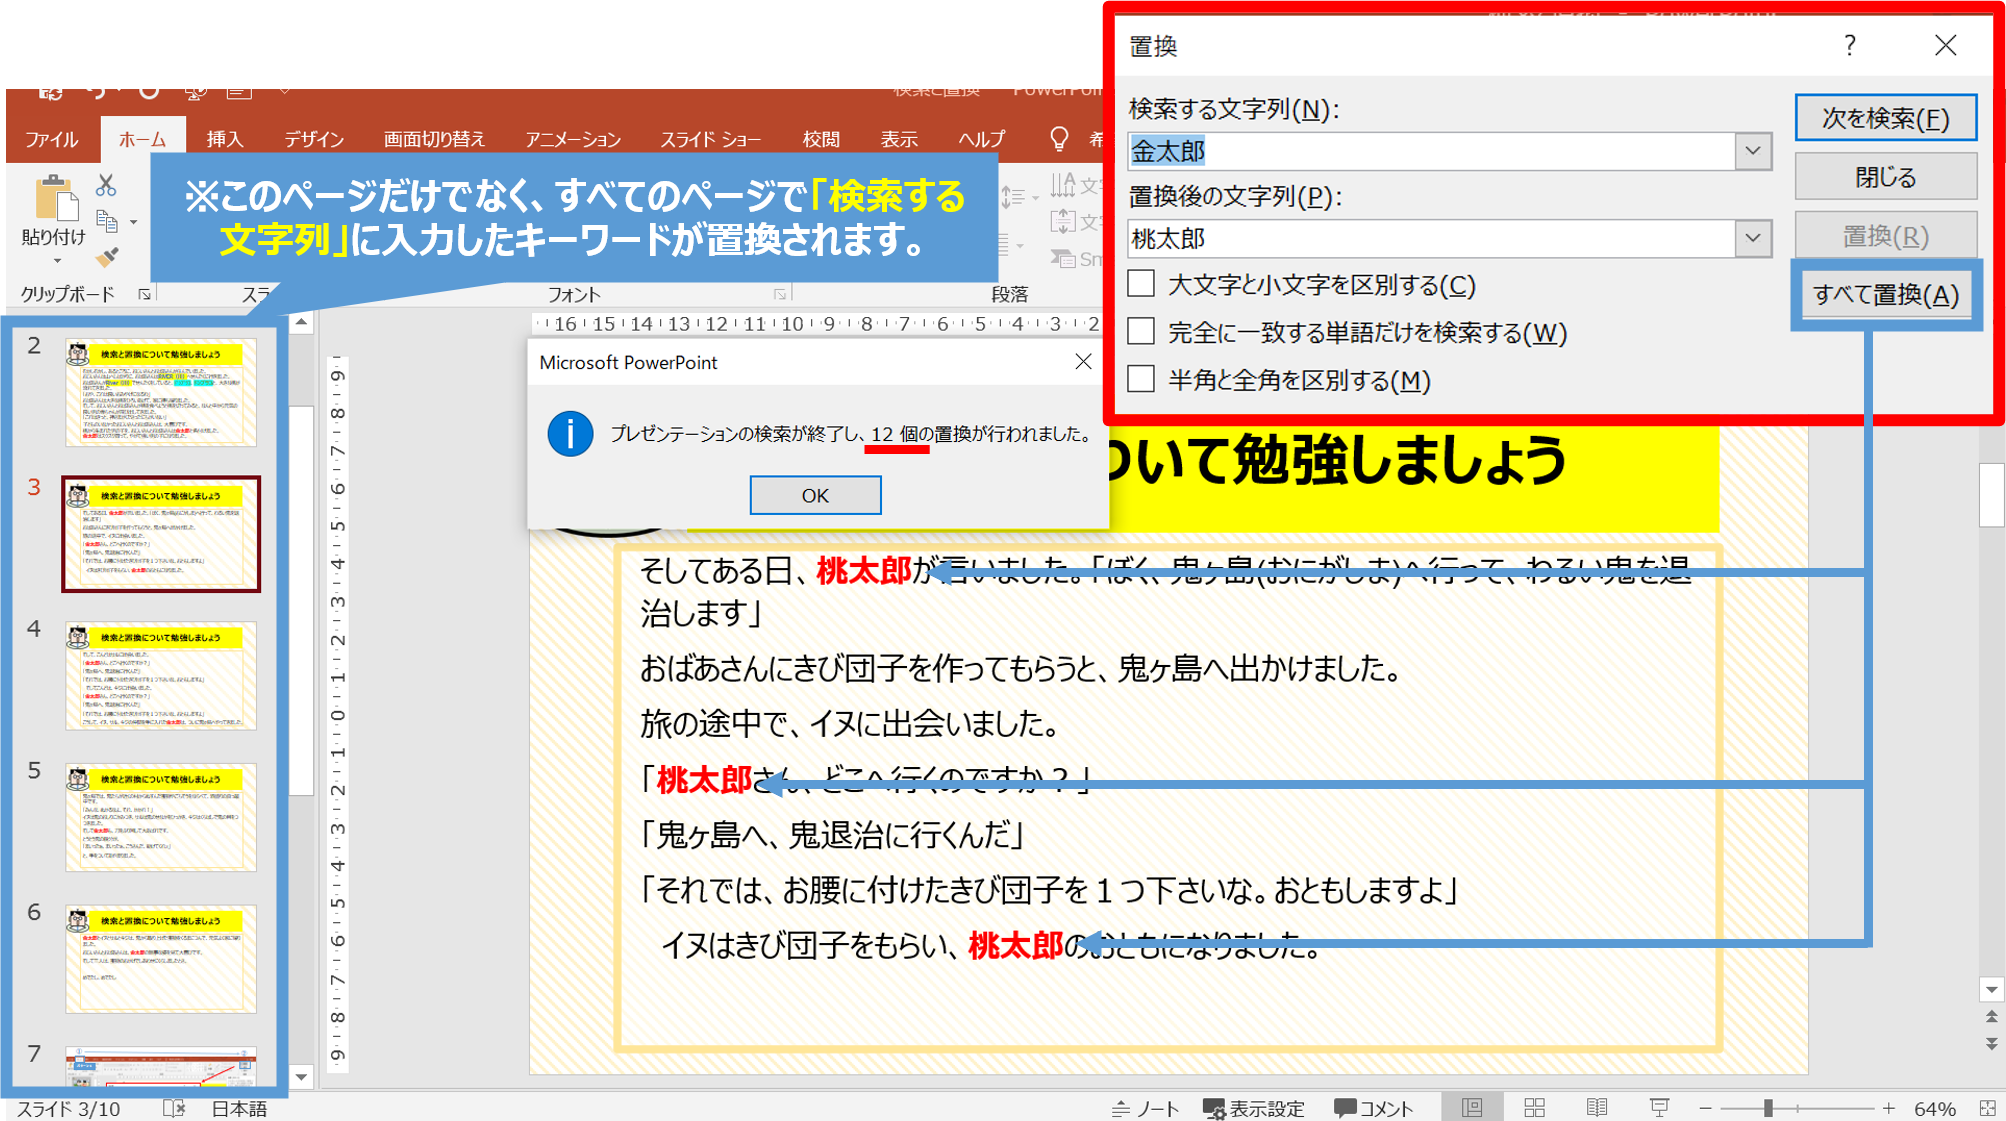Click the Paste clipboard icon
Image resolution: width=2006 pixels, height=1121 pixels.
[55, 199]
